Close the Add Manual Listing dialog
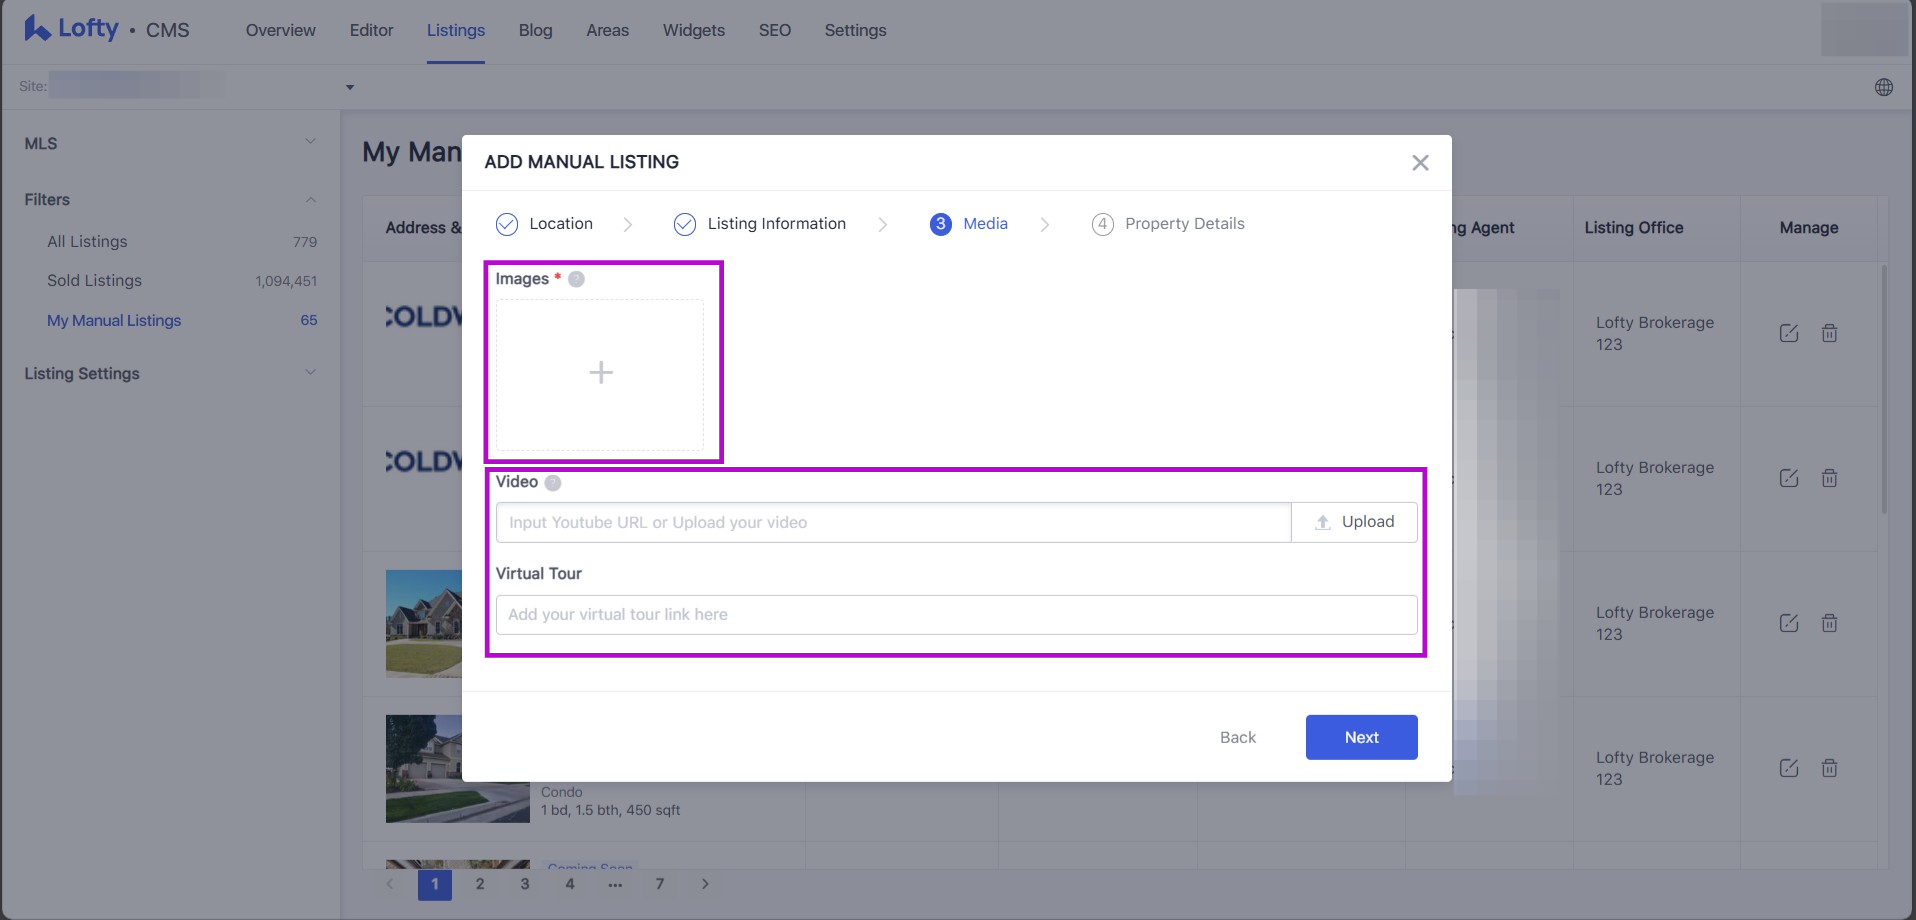 point(1419,163)
